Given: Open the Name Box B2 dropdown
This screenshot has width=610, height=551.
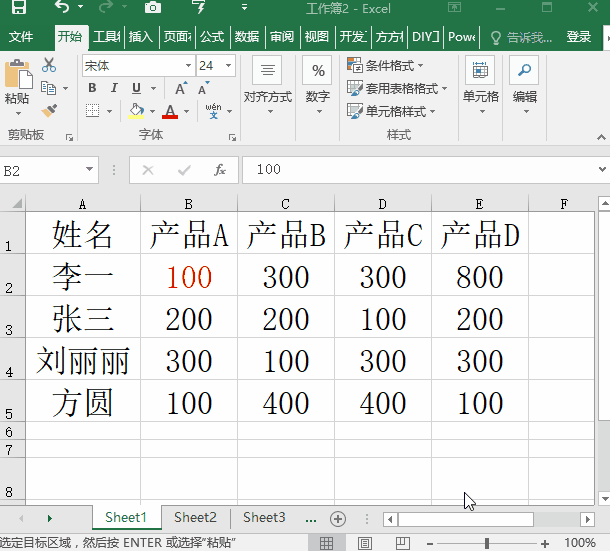Looking at the screenshot, I should (x=89, y=169).
